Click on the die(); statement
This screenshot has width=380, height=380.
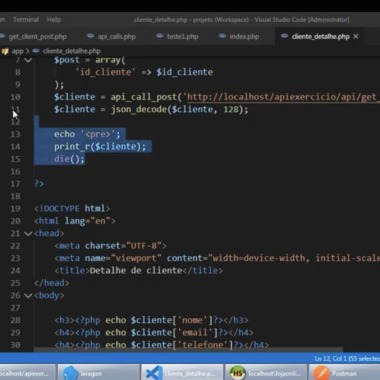click(x=69, y=159)
